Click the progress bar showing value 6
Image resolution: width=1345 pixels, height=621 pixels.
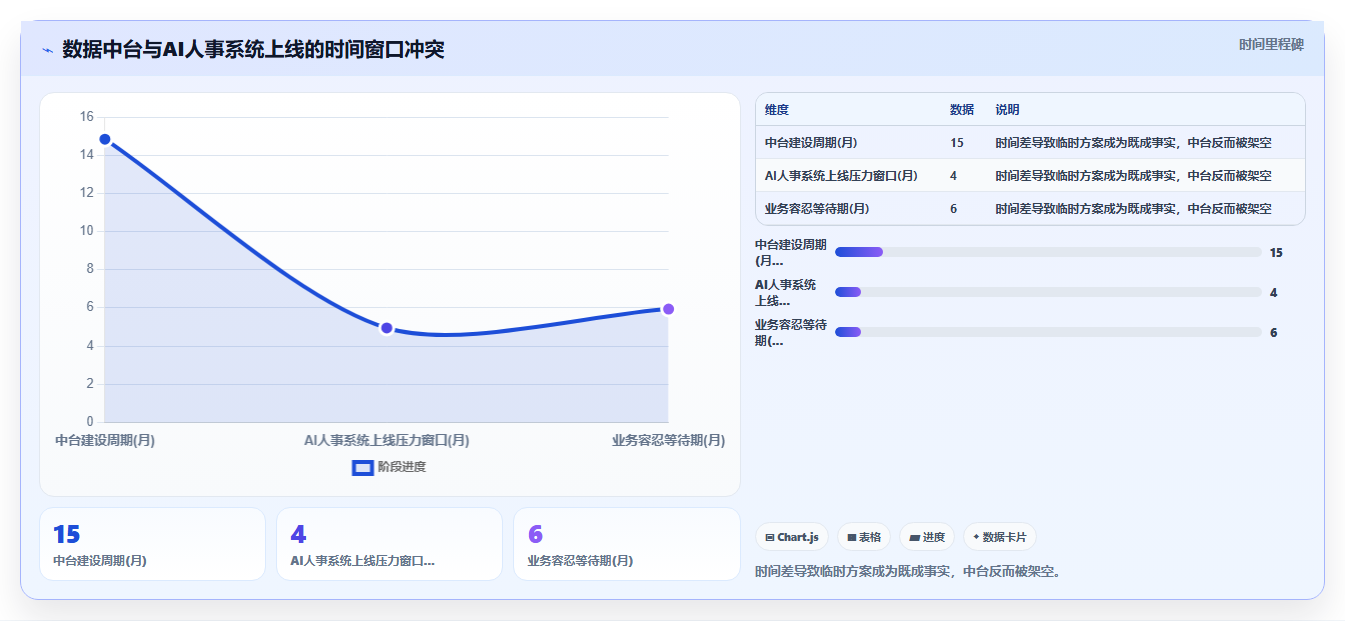coord(1048,332)
